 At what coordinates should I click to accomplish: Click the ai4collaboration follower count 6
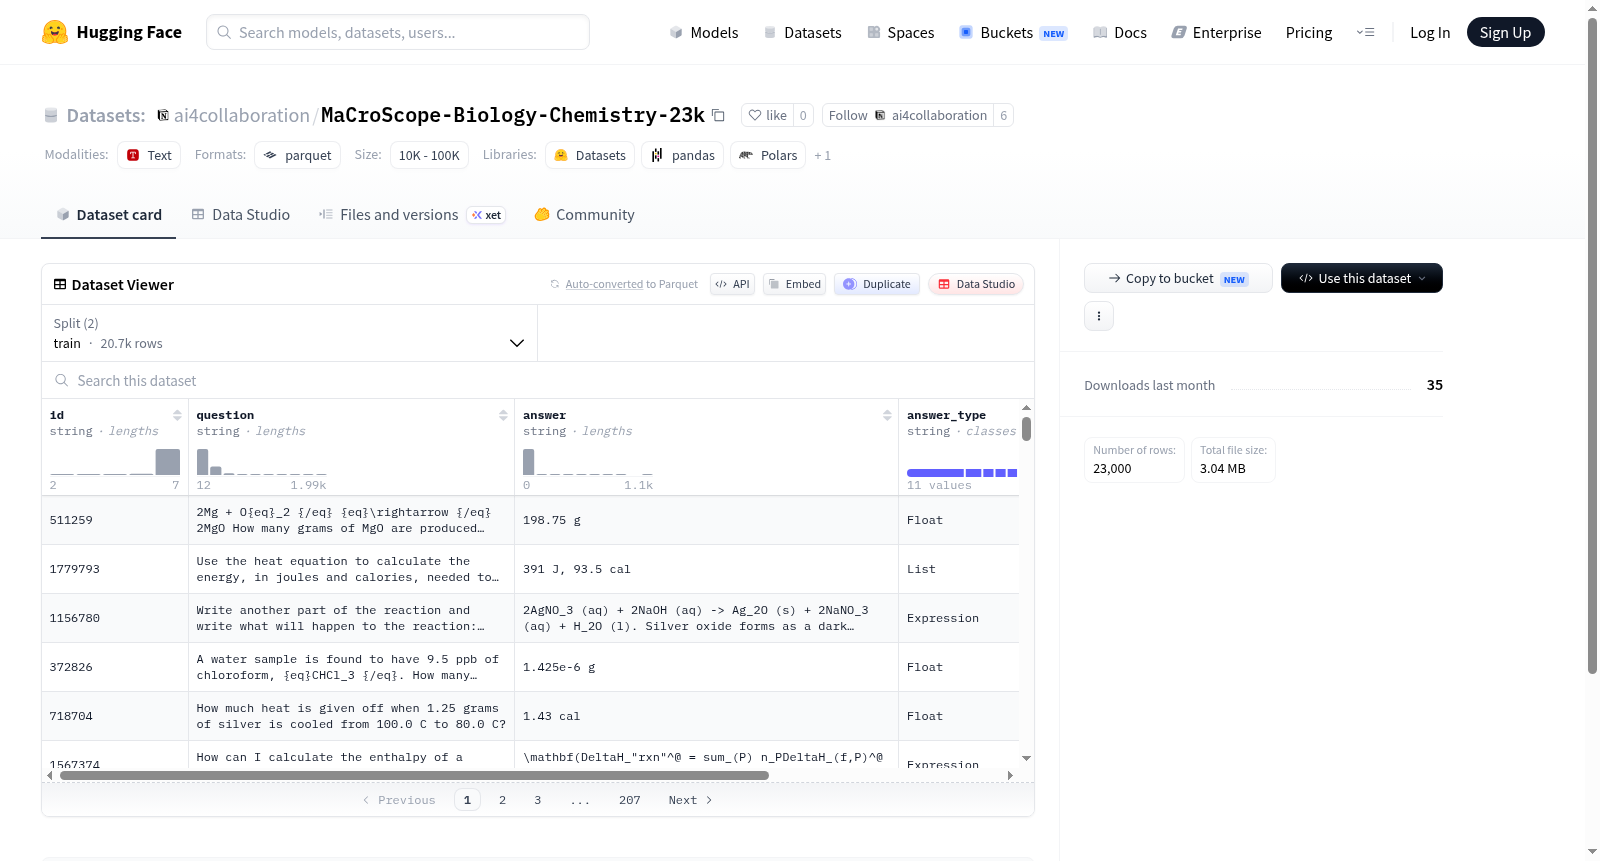click(x=1004, y=115)
